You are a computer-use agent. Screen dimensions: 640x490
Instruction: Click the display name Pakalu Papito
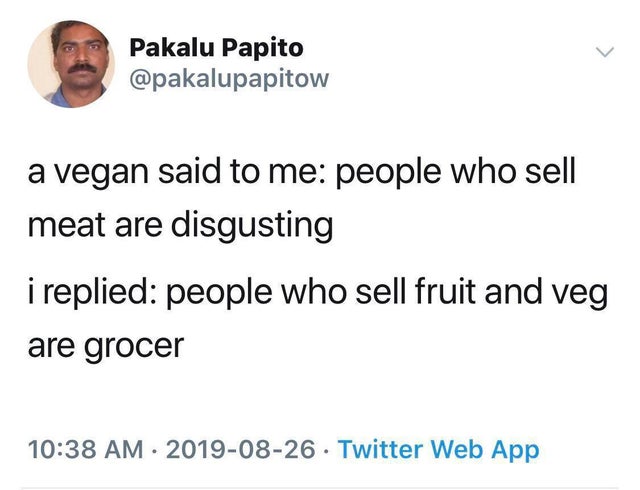click(216, 46)
